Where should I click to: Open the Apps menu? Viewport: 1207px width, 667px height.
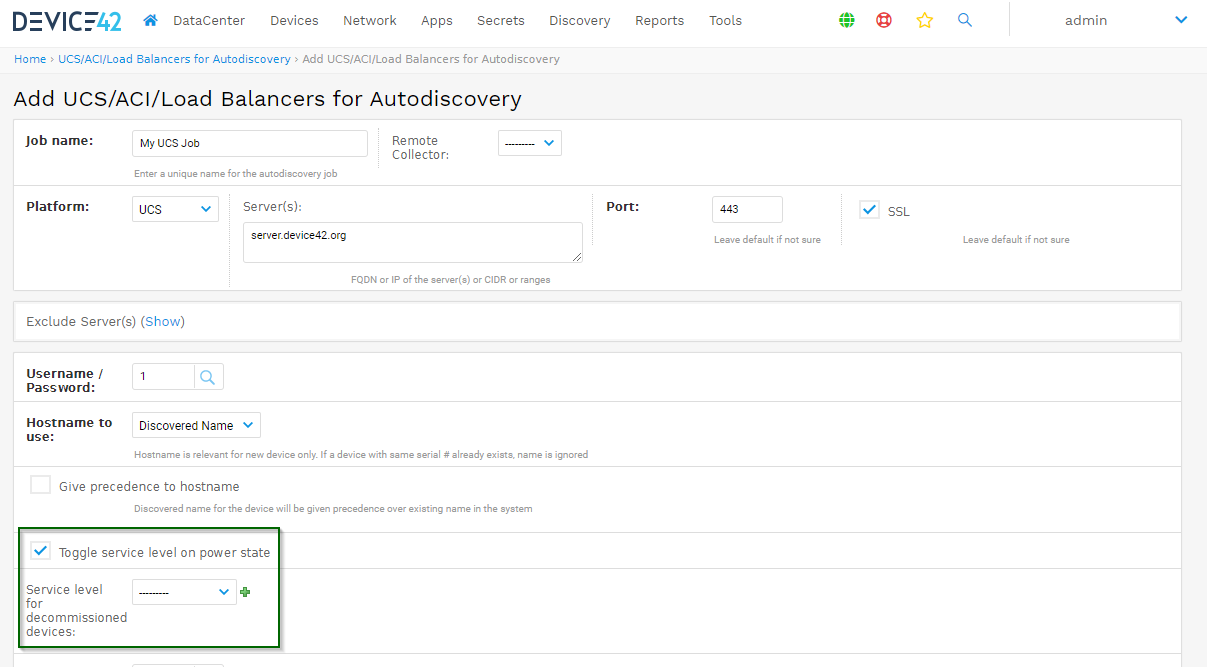[x=437, y=20]
